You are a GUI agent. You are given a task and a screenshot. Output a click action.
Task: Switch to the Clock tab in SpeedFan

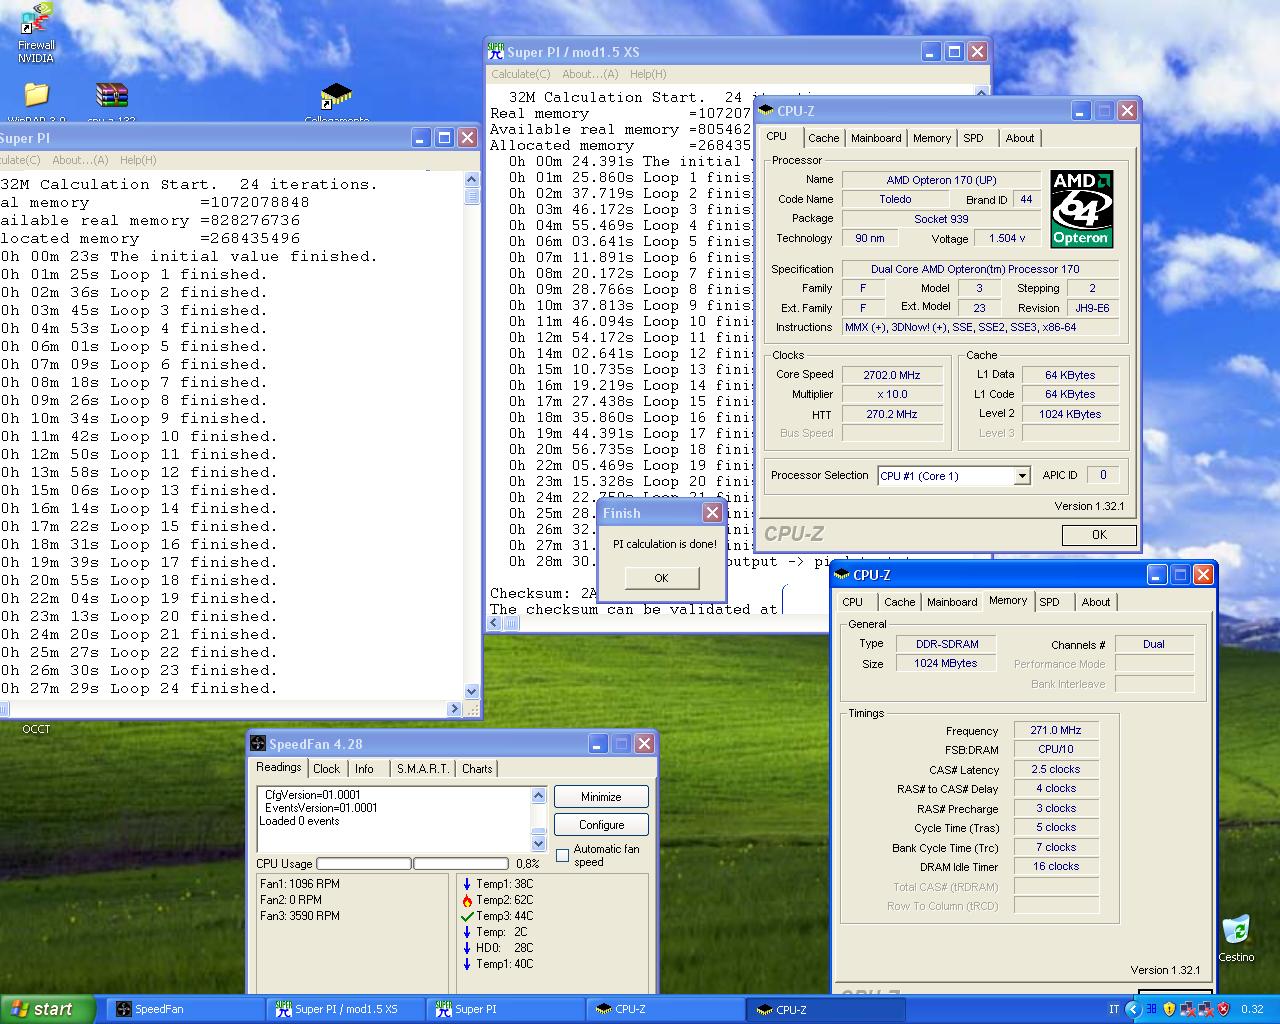tap(326, 769)
